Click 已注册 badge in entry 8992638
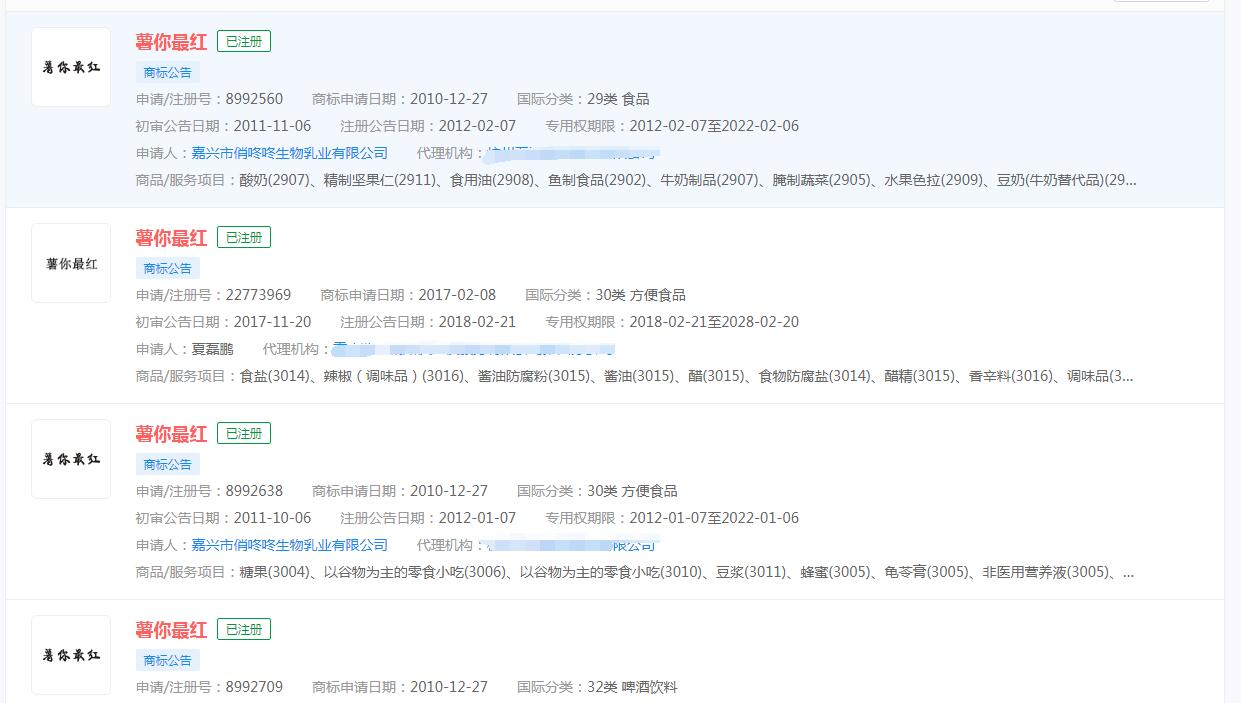Viewport: 1241px width, 703px height. click(244, 433)
